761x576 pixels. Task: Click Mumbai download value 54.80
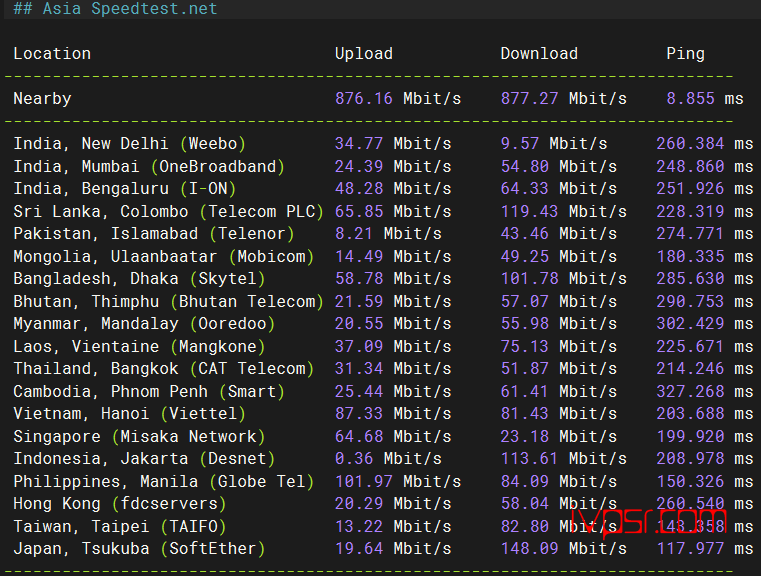point(525,166)
